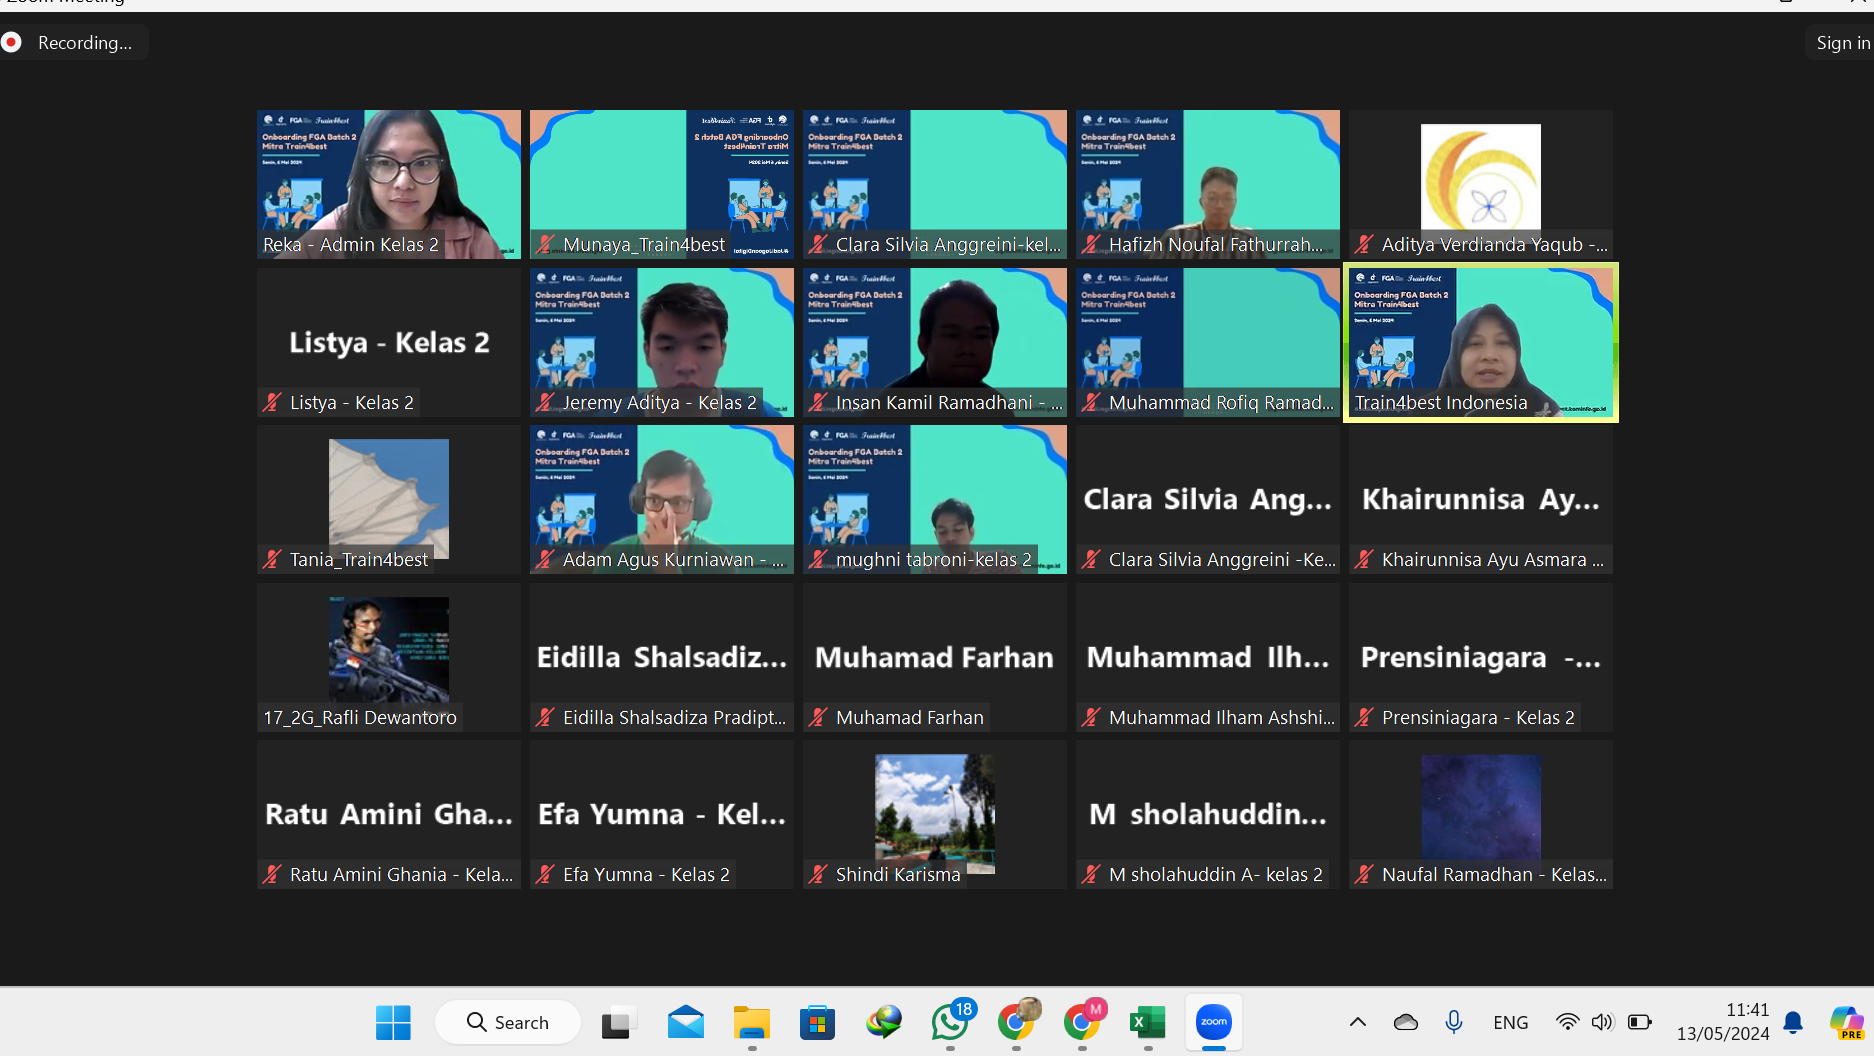This screenshot has width=1874, height=1056.
Task: Open File Explorer folder icon
Action: [751, 1022]
